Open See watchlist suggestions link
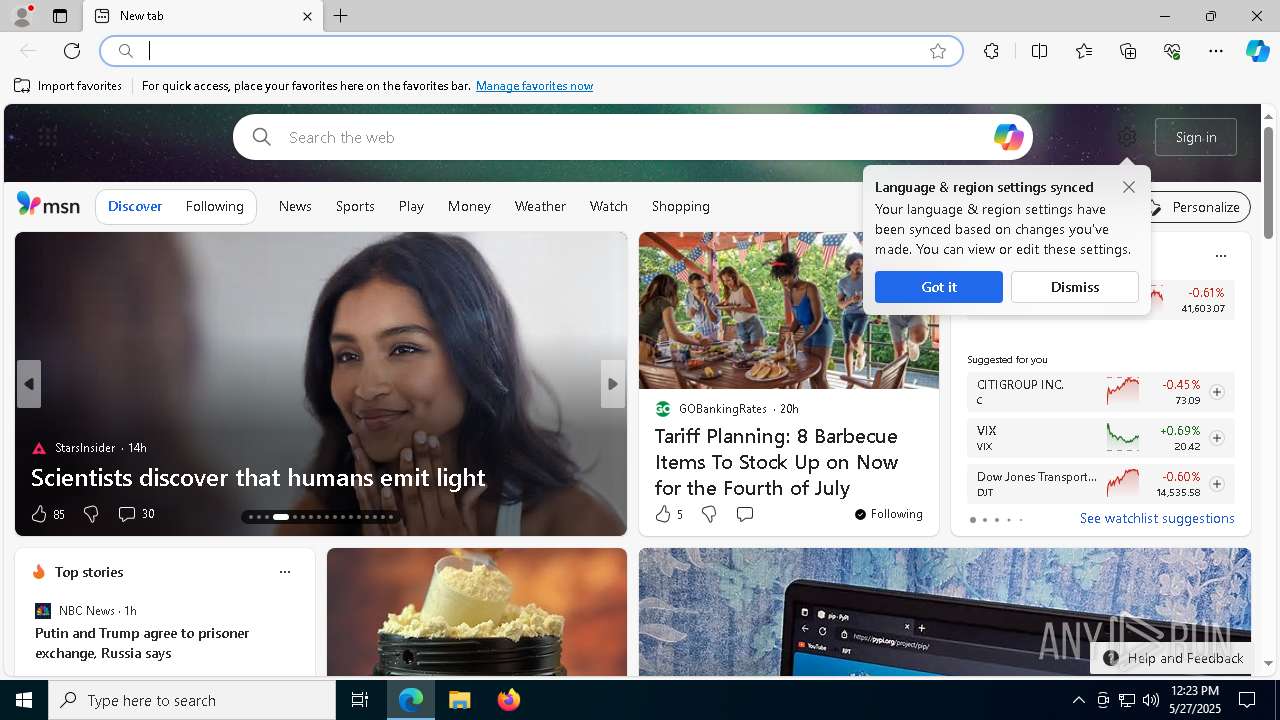This screenshot has height=720, width=1280. coord(1157,518)
